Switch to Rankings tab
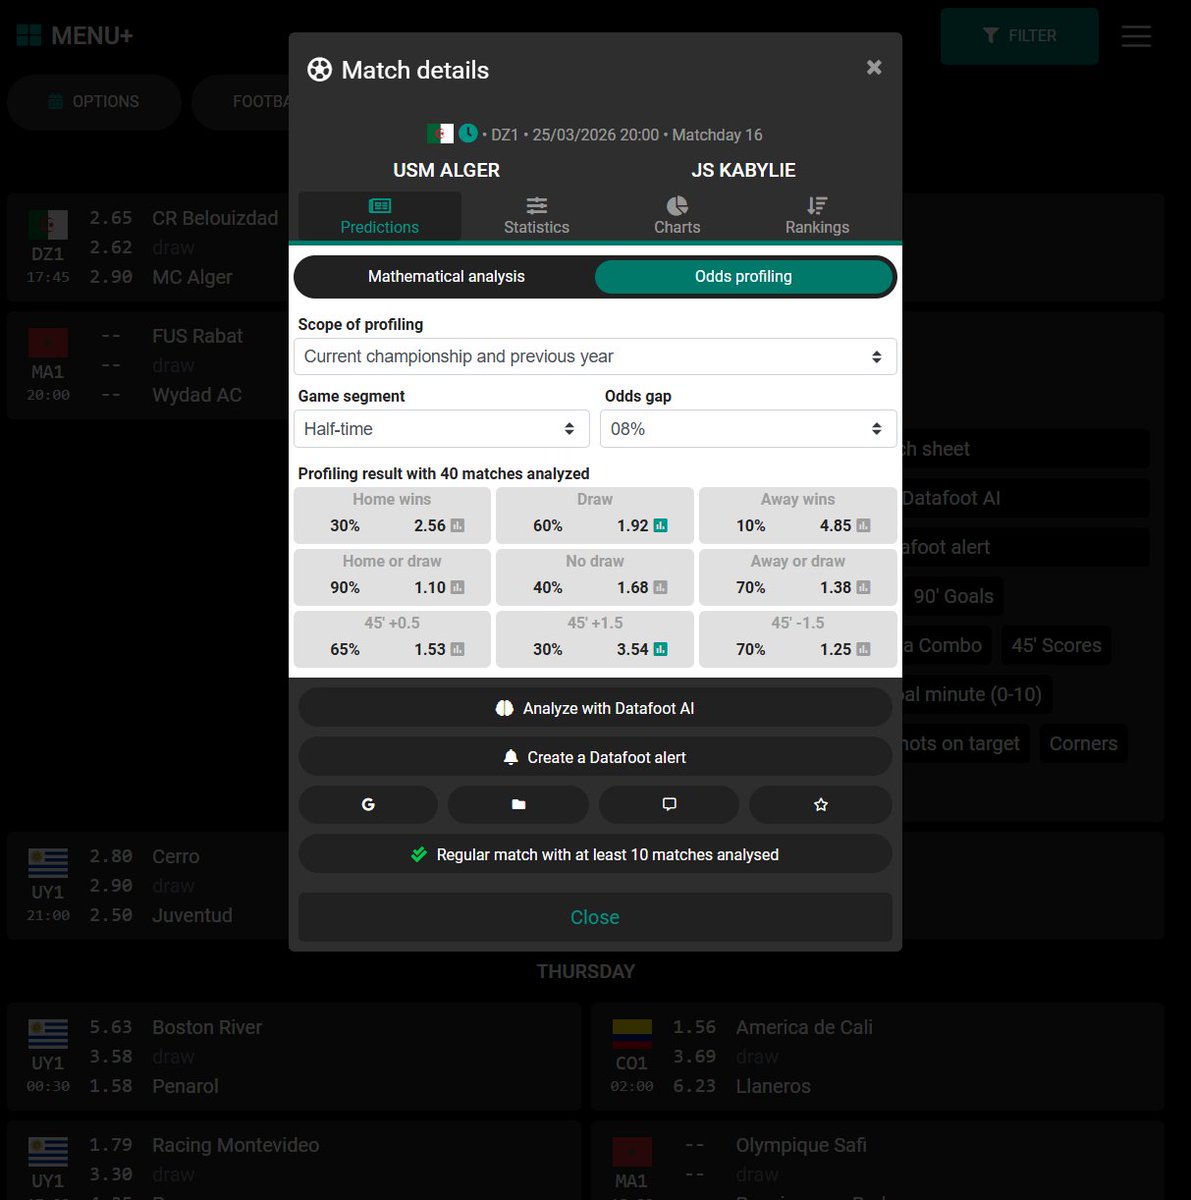Screen dimensions: 1191x1200 (817, 216)
